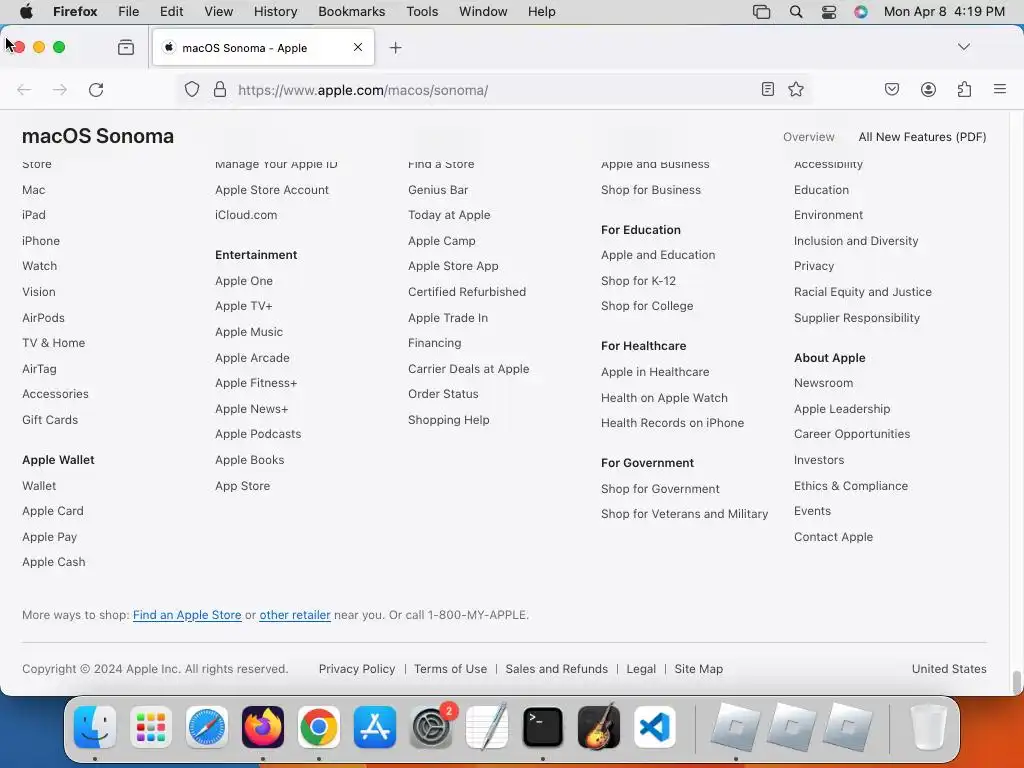This screenshot has width=1024, height=768.
Task: Open the Tools menu
Action: 422,12
